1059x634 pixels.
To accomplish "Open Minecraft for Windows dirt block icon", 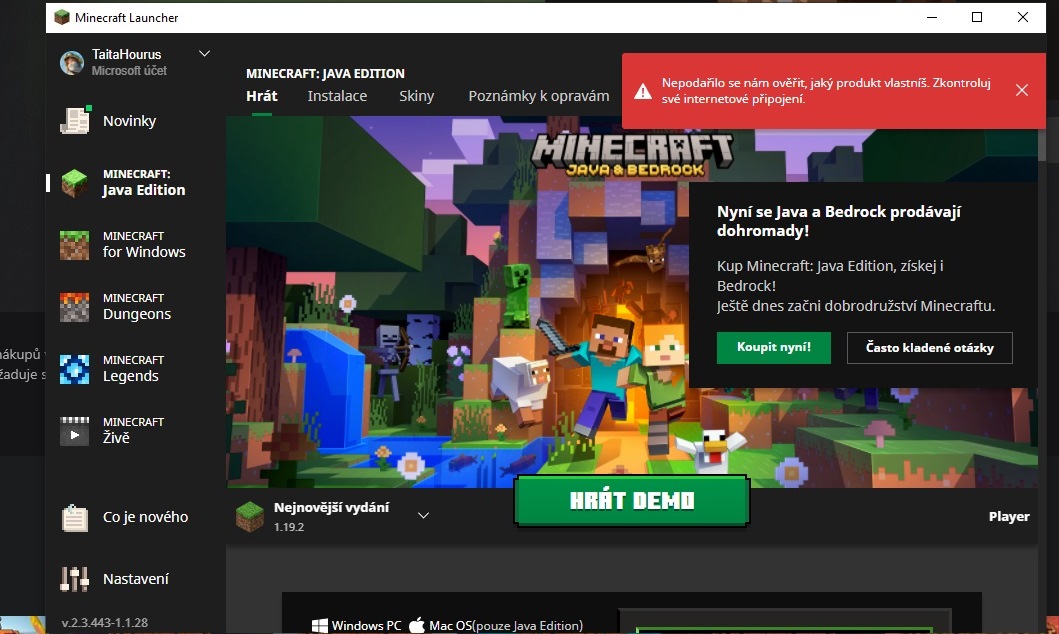I will point(74,245).
